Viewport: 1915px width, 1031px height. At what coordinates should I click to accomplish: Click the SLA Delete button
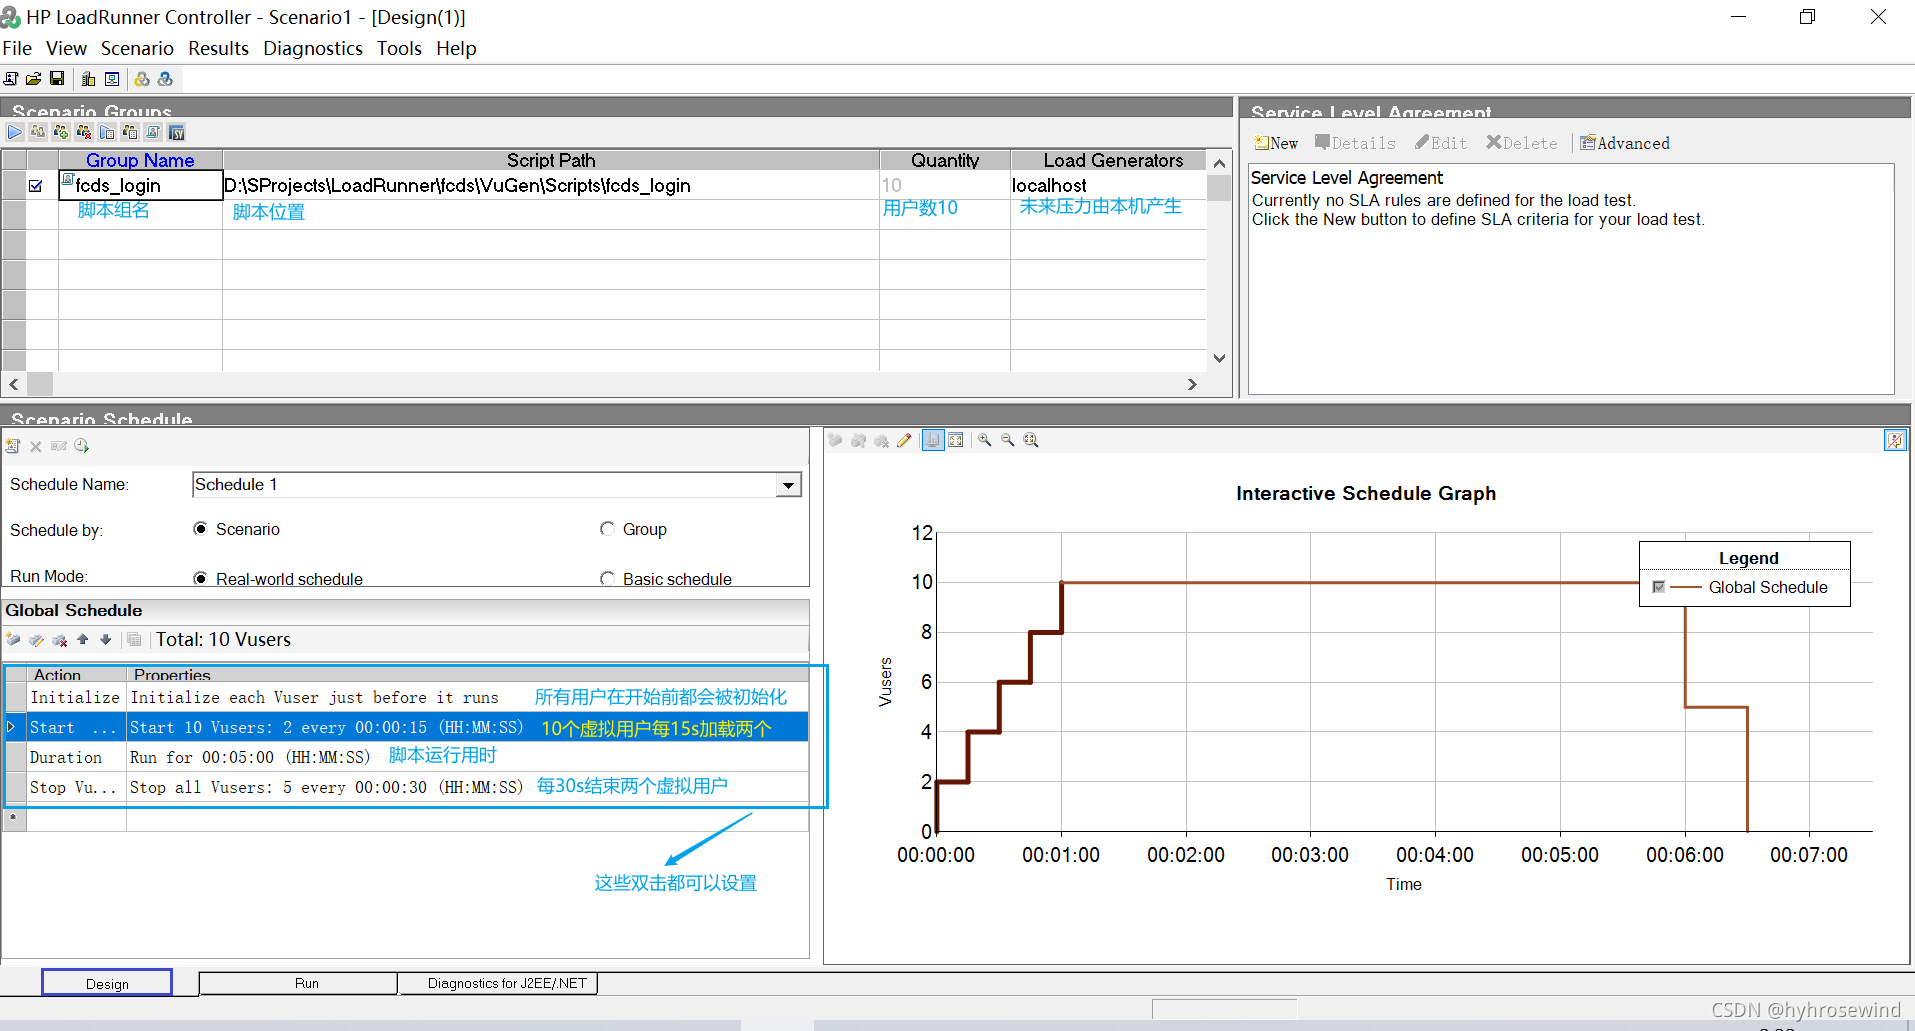click(x=1522, y=143)
